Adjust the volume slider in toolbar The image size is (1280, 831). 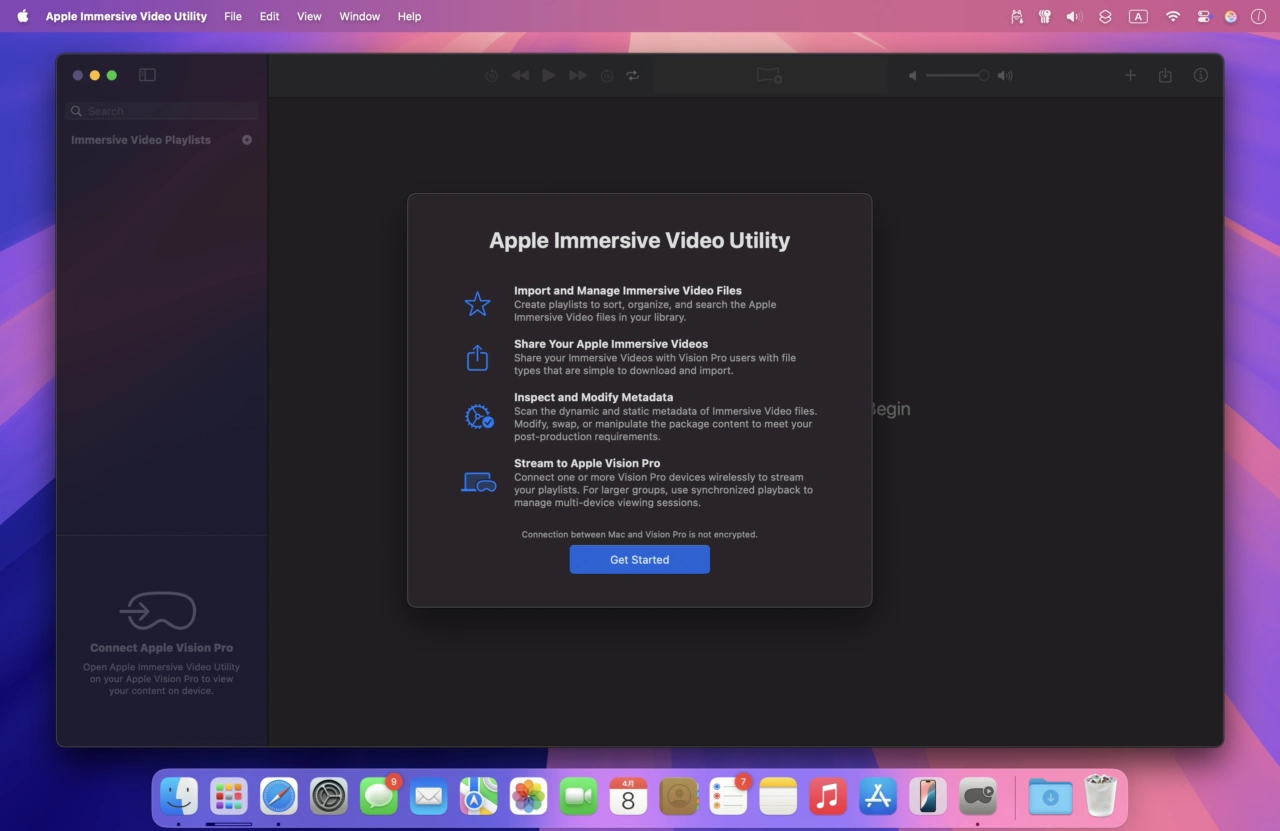pyautogui.click(x=956, y=75)
